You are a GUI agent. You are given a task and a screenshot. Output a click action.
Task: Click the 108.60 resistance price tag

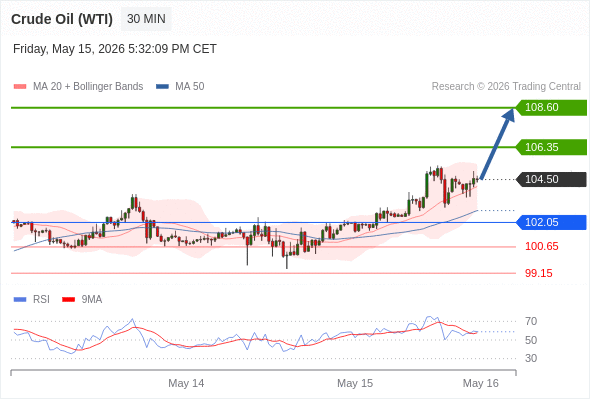tap(551, 108)
